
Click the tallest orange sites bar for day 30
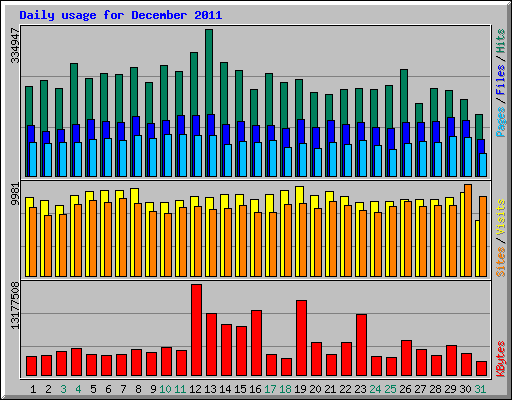pyautogui.click(x=468, y=230)
